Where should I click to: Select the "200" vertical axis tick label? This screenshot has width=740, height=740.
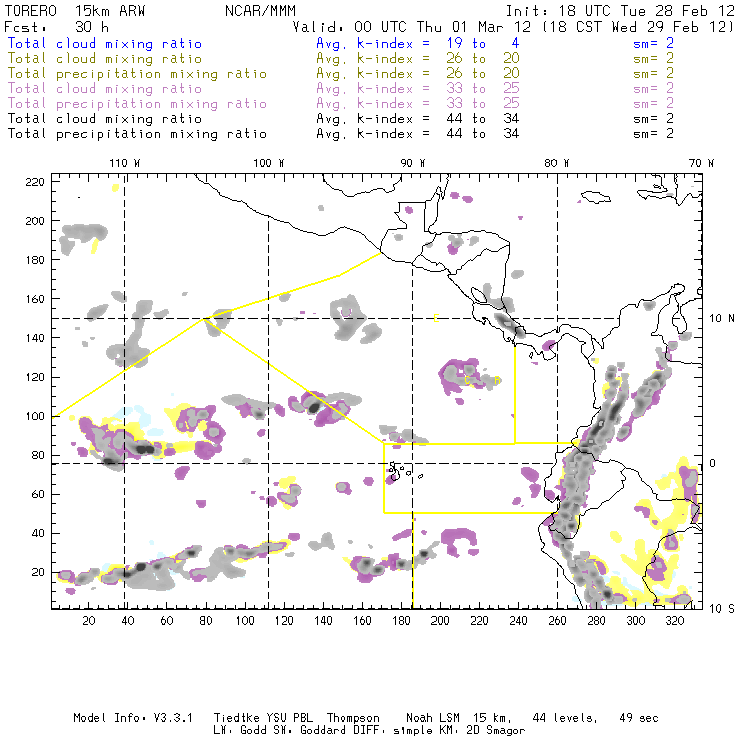pos(35,221)
